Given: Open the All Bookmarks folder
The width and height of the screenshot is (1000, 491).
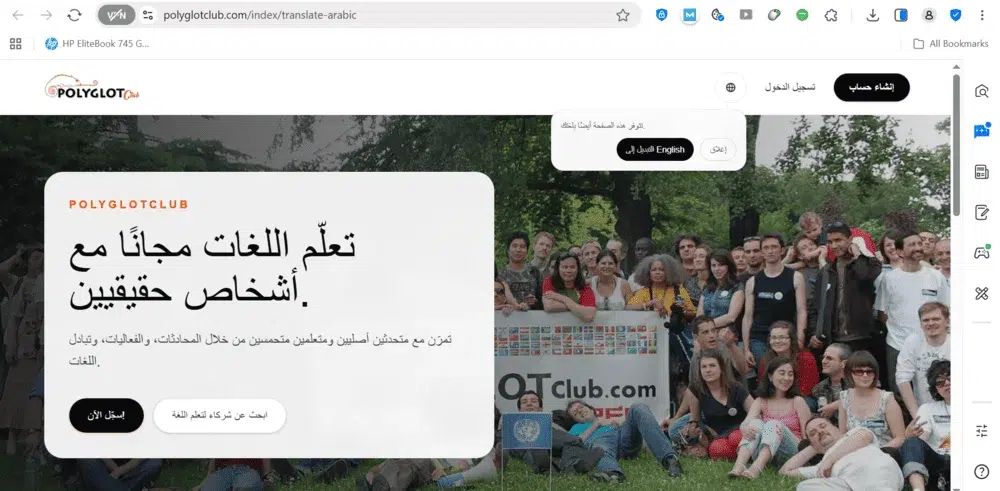Looking at the screenshot, I should click(950, 43).
